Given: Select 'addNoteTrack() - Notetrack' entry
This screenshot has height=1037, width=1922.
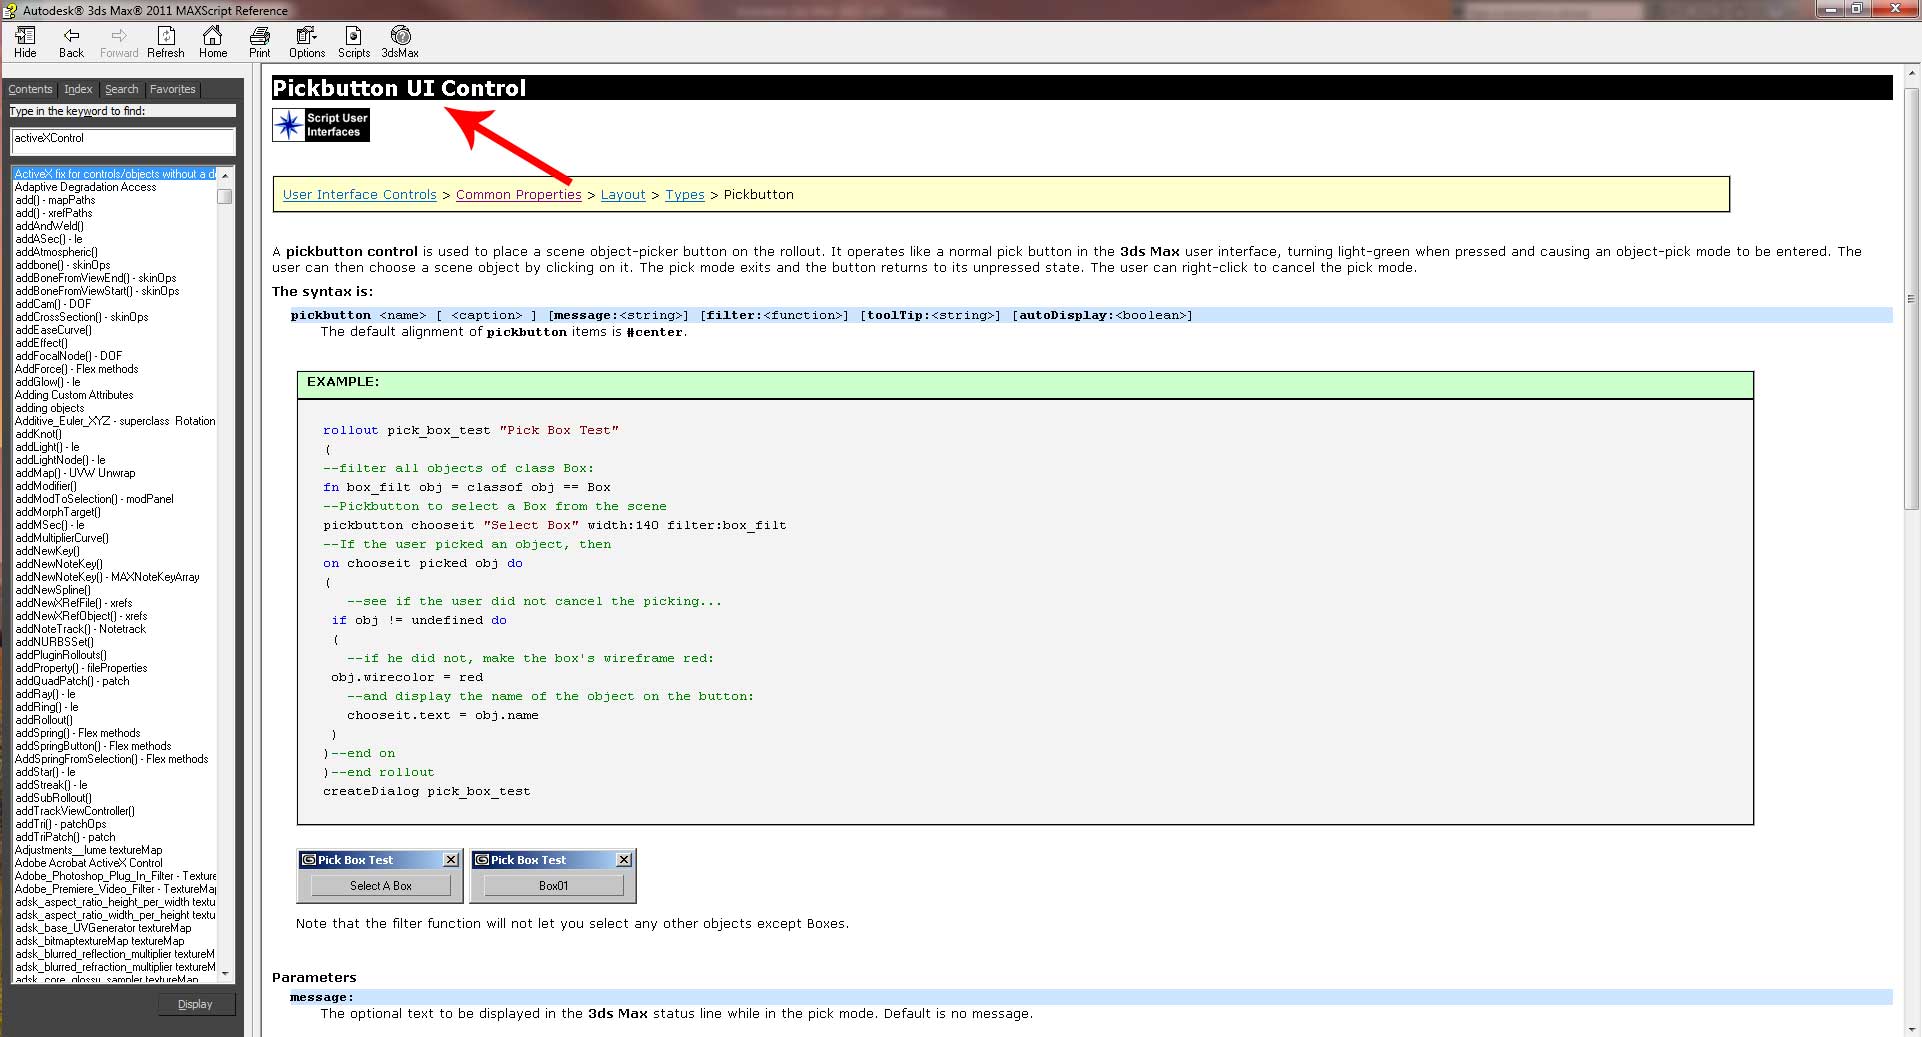Looking at the screenshot, I should tap(80, 629).
